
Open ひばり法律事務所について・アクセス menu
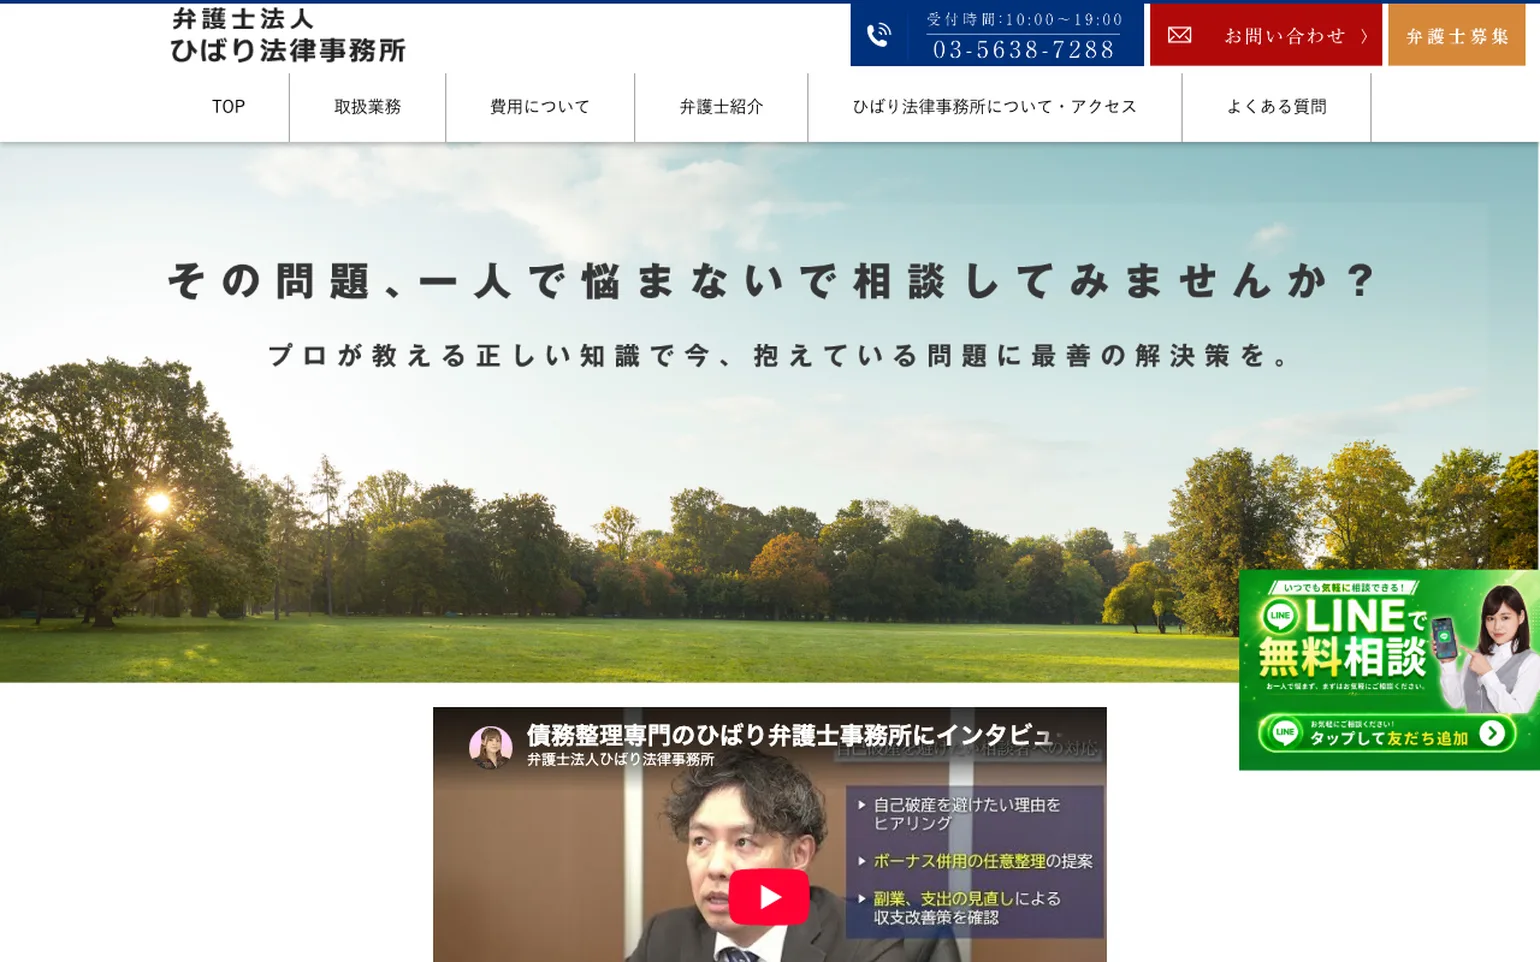995,107
